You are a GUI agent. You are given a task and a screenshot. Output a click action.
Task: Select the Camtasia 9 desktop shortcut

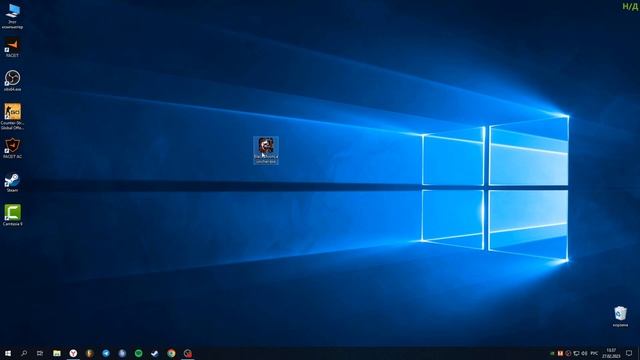click(x=12, y=215)
